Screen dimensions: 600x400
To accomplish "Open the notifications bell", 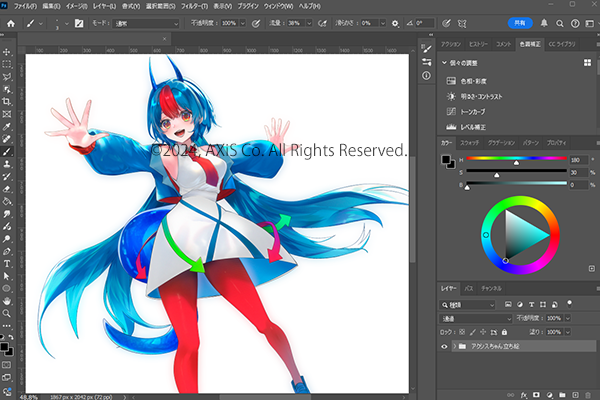I will pos(544,23).
